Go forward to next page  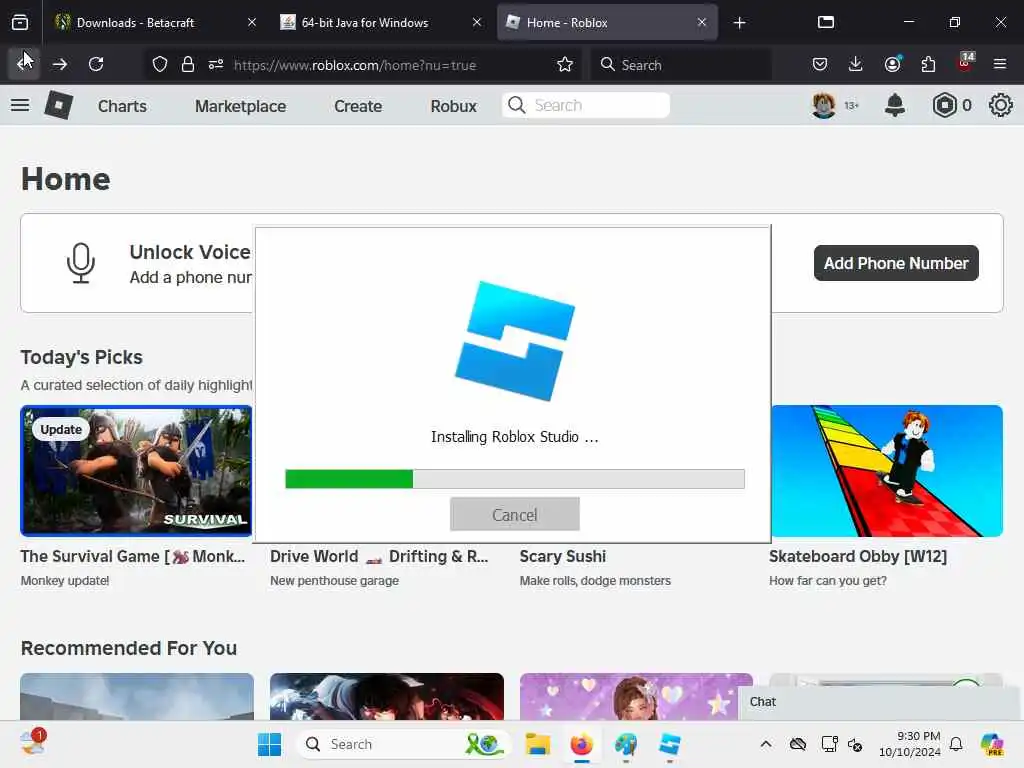[x=60, y=64]
